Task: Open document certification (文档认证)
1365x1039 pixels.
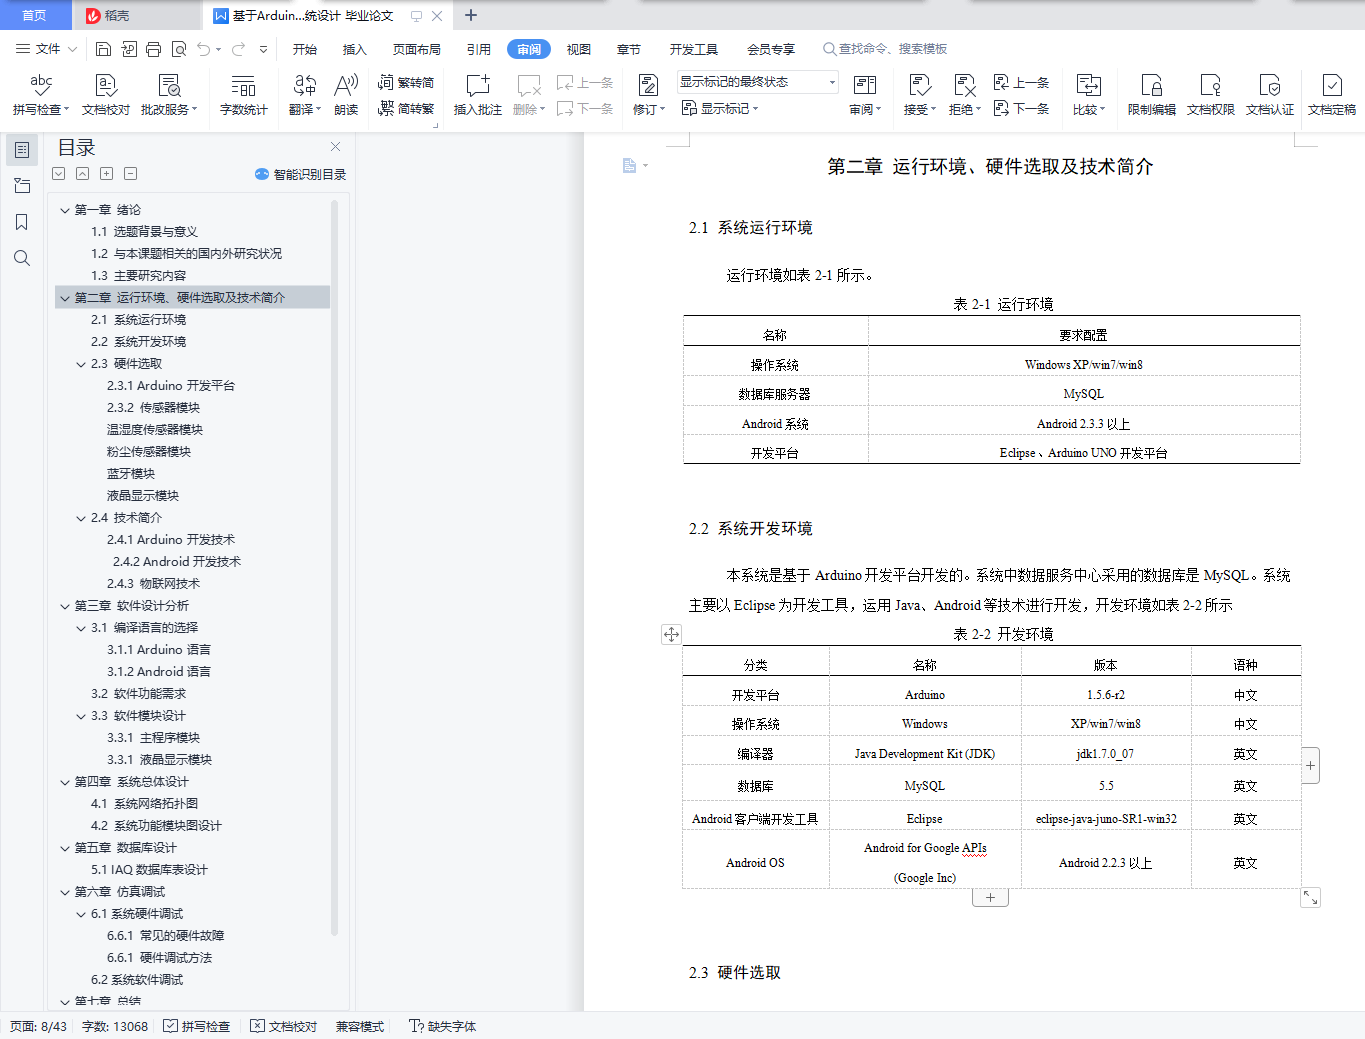Action: coord(1270,95)
